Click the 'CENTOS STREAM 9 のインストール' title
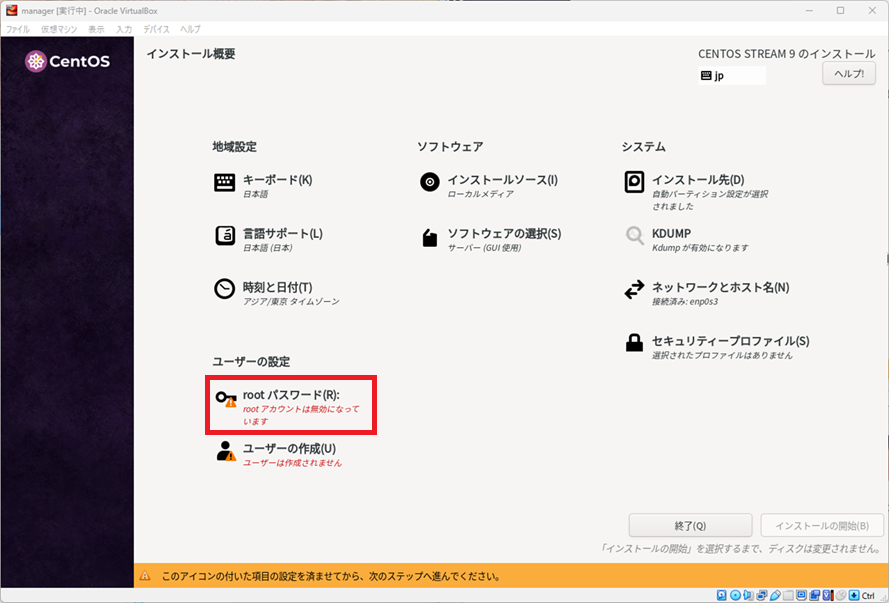Viewport: 889px width, 603px height. [787, 54]
